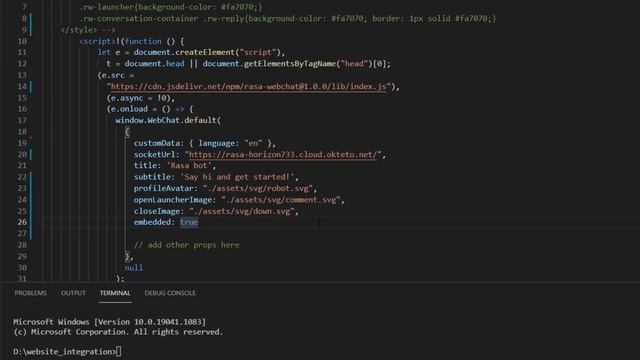Click line number 26 in the gutter
The height and width of the screenshot is (360, 640).
tap(22, 222)
